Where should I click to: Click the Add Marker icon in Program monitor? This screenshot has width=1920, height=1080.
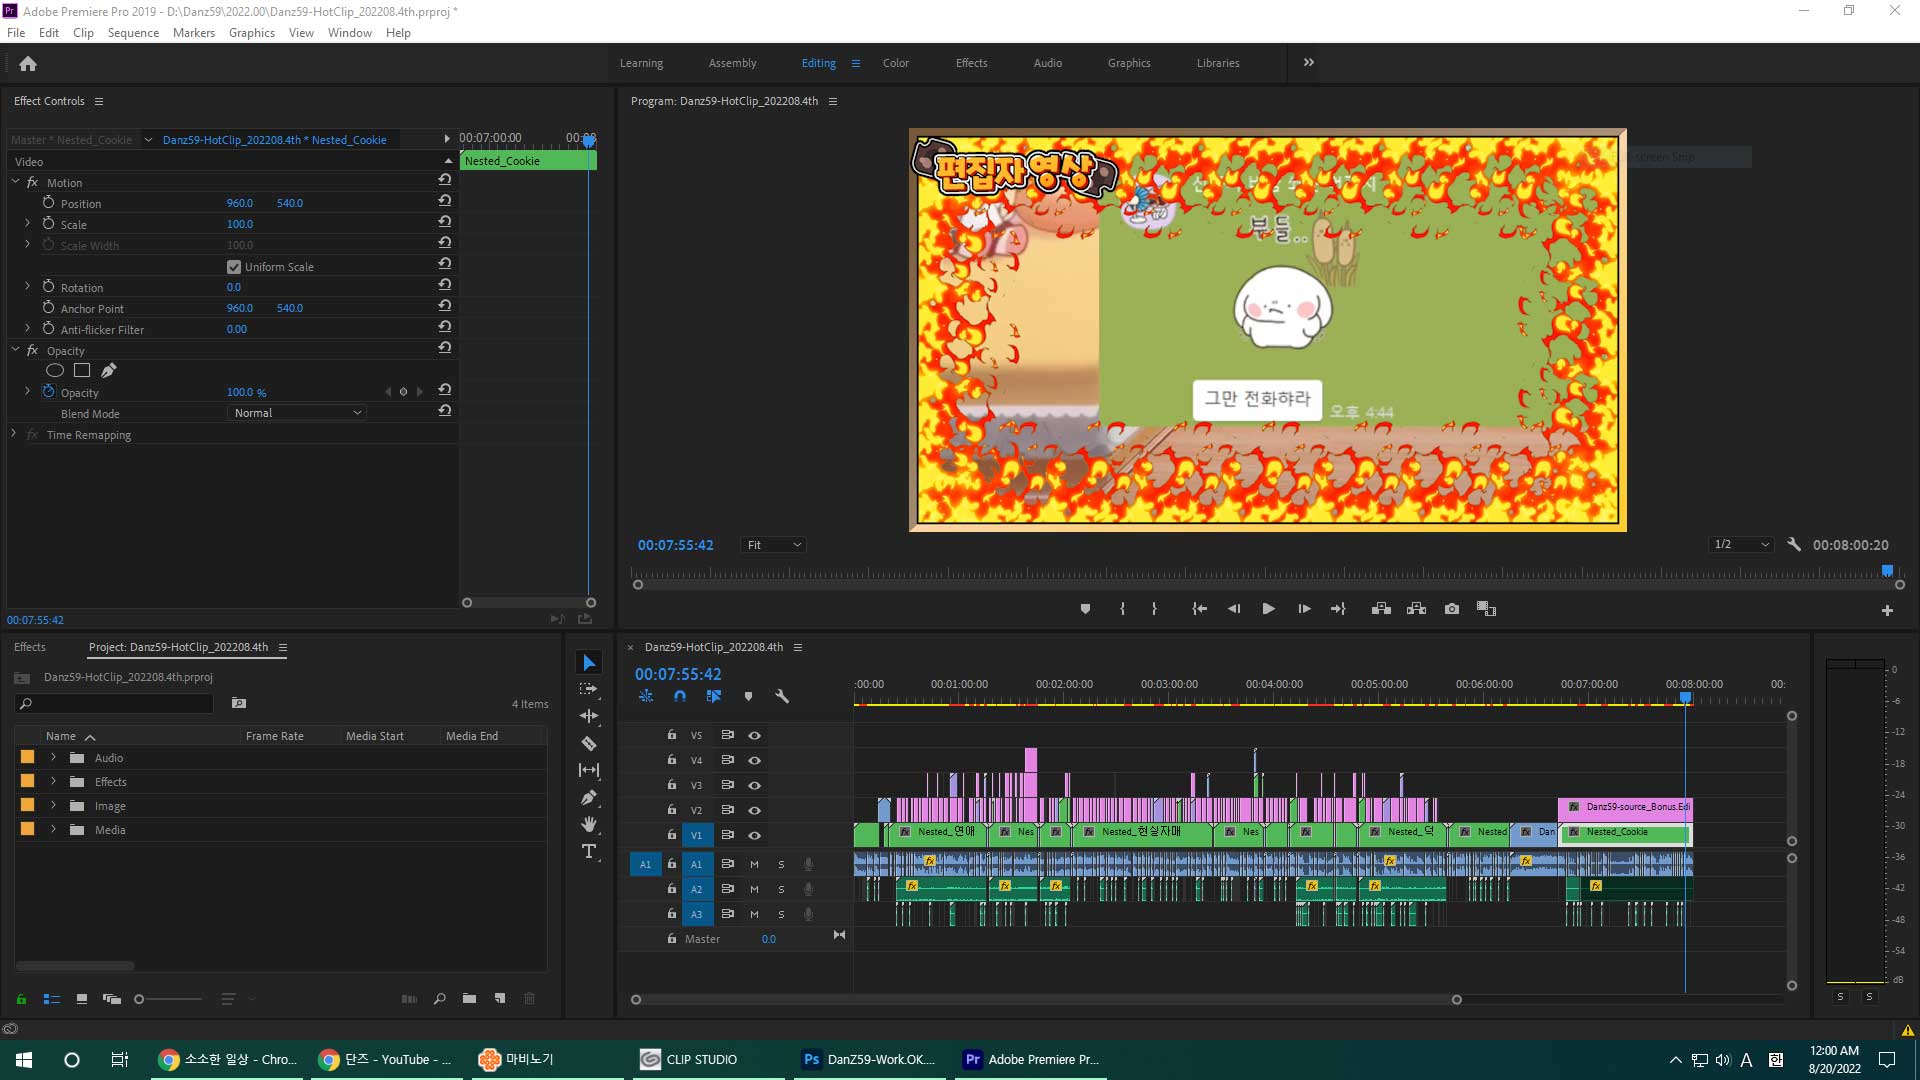coord(1085,608)
